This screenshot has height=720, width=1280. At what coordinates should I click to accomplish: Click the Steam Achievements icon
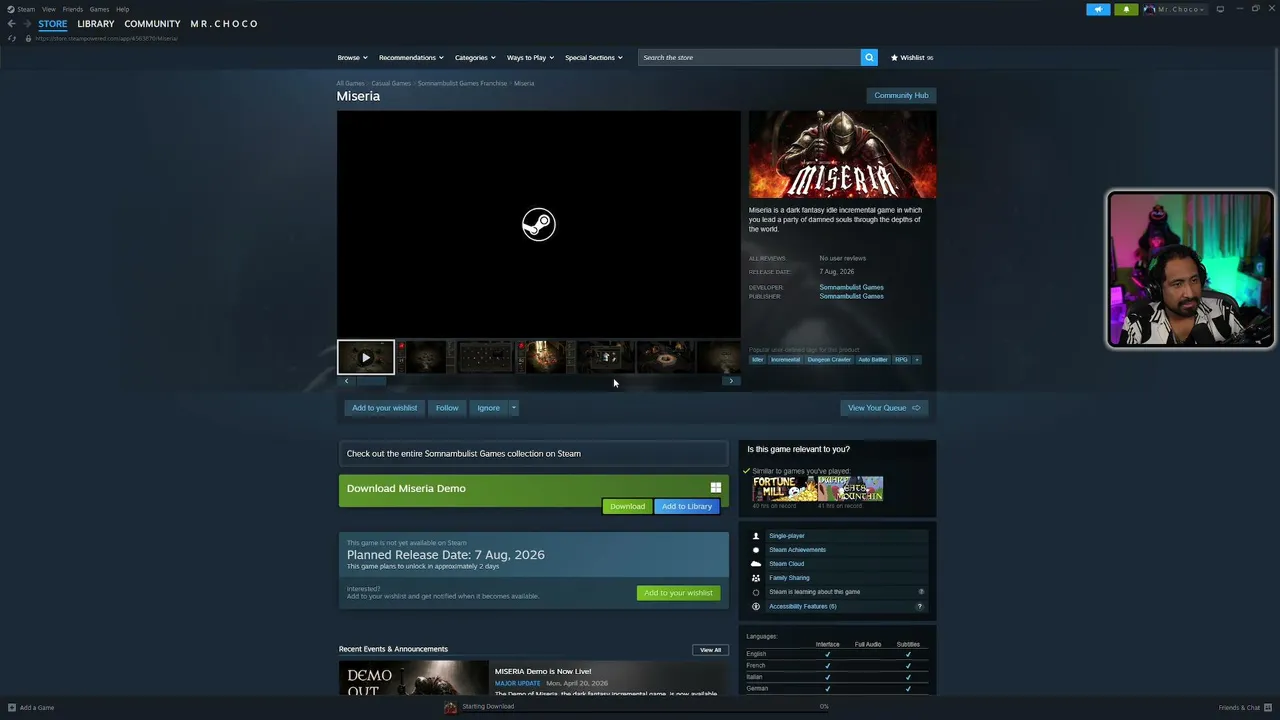(756, 550)
